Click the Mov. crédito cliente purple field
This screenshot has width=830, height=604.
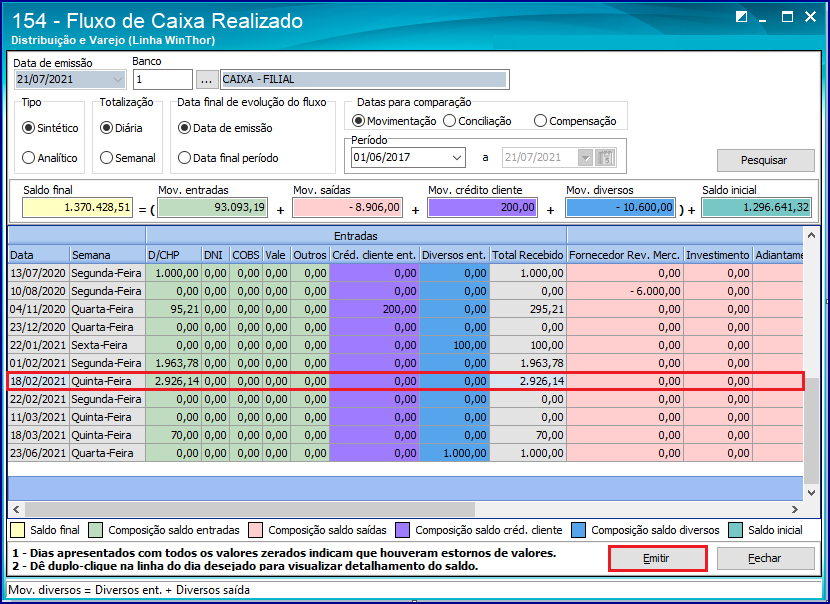483,208
